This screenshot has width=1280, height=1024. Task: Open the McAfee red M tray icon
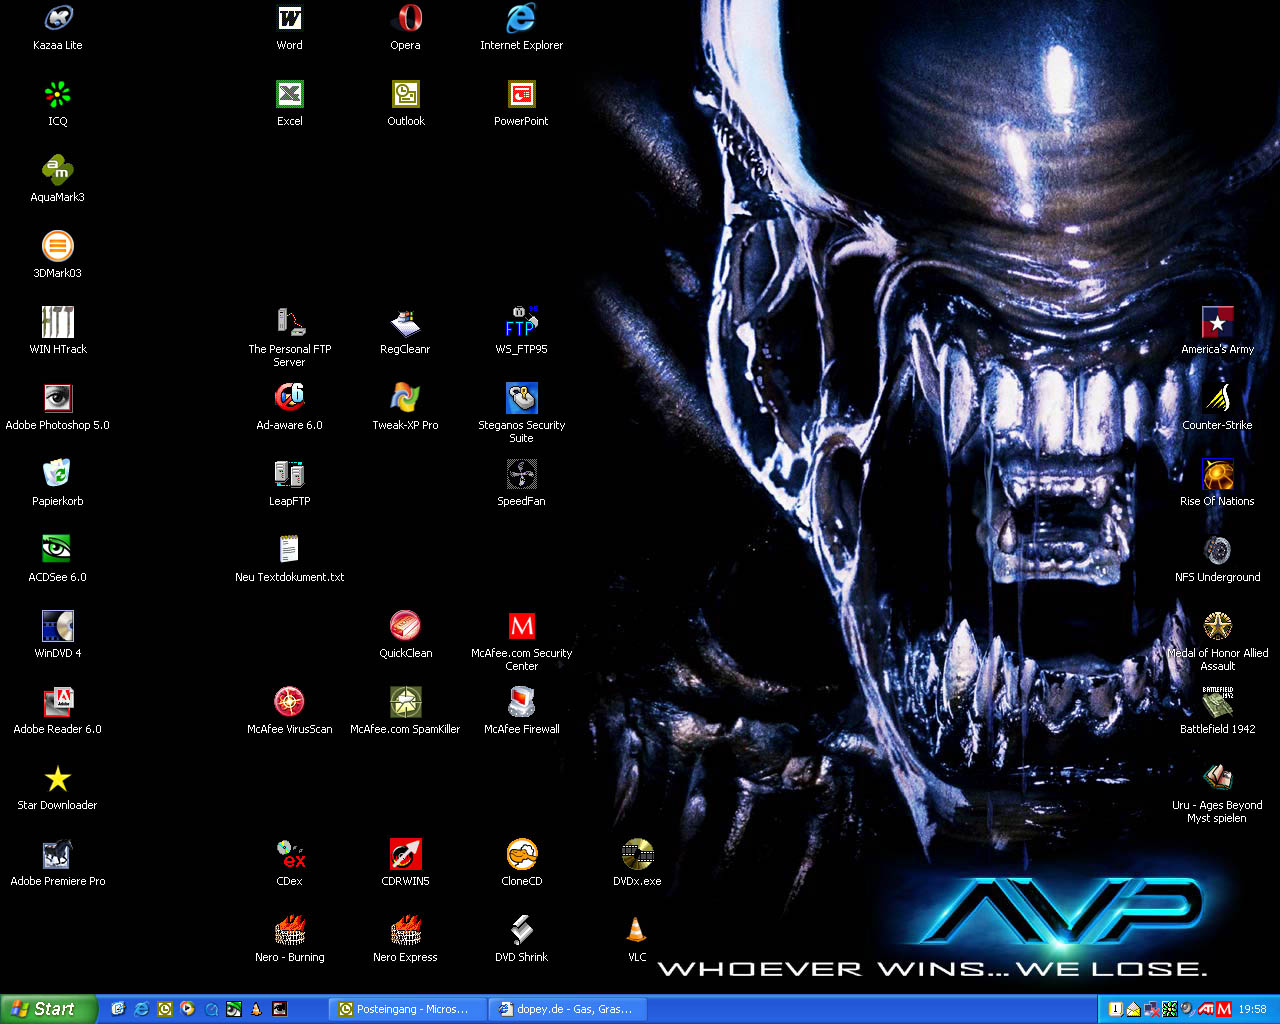1224,1010
